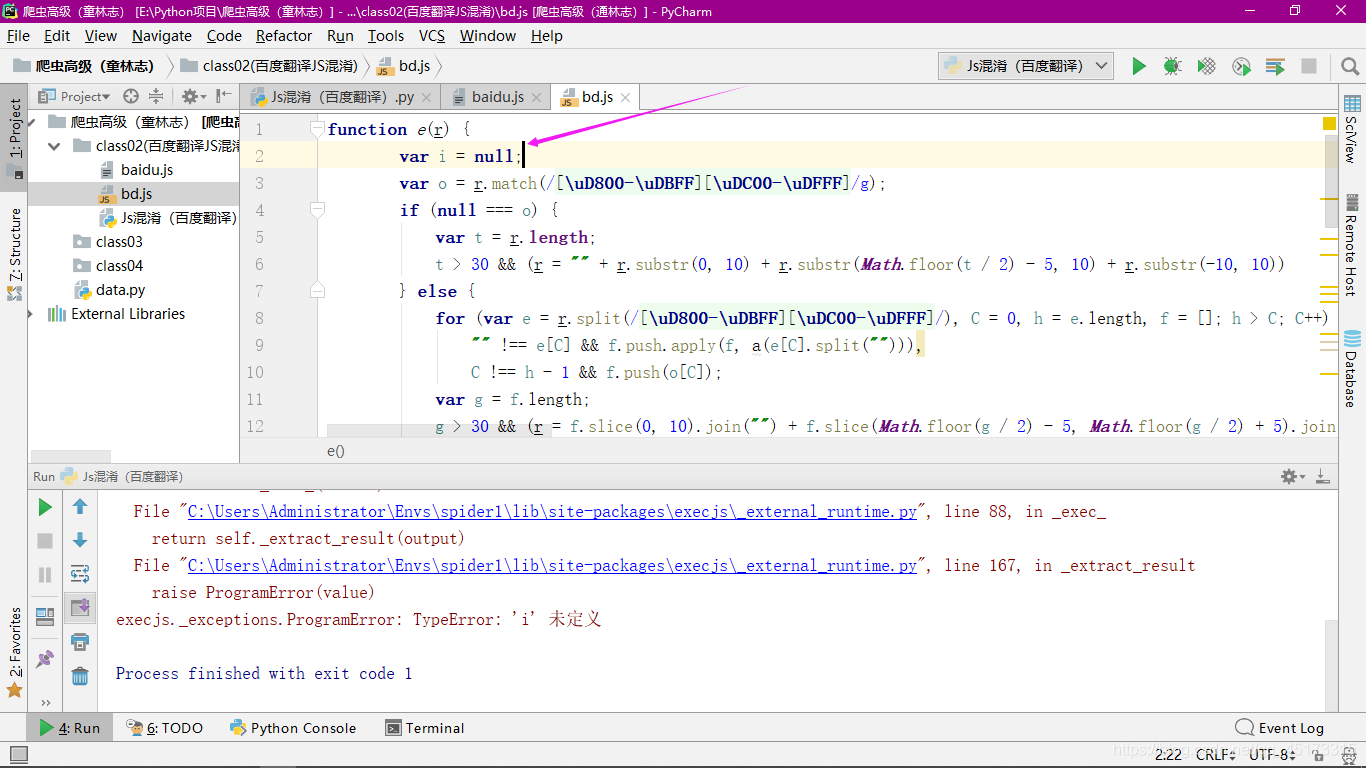Image resolution: width=1366 pixels, height=768 pixels.
Task: Close the Js混淆（百度翻译）.py tab
Action: (x=426, y=97)
